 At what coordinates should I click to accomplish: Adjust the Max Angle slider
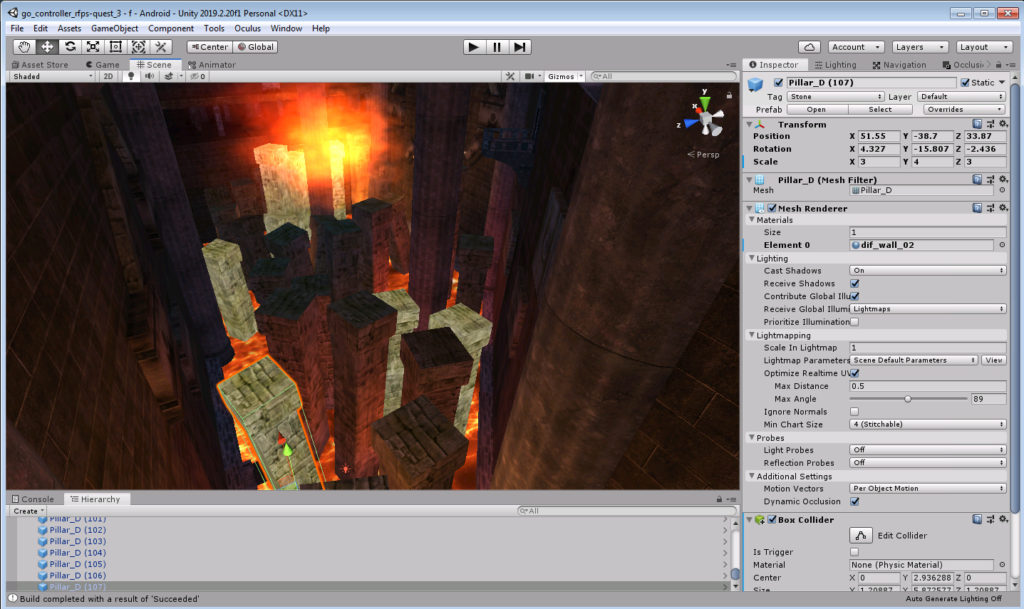[908, 399]
